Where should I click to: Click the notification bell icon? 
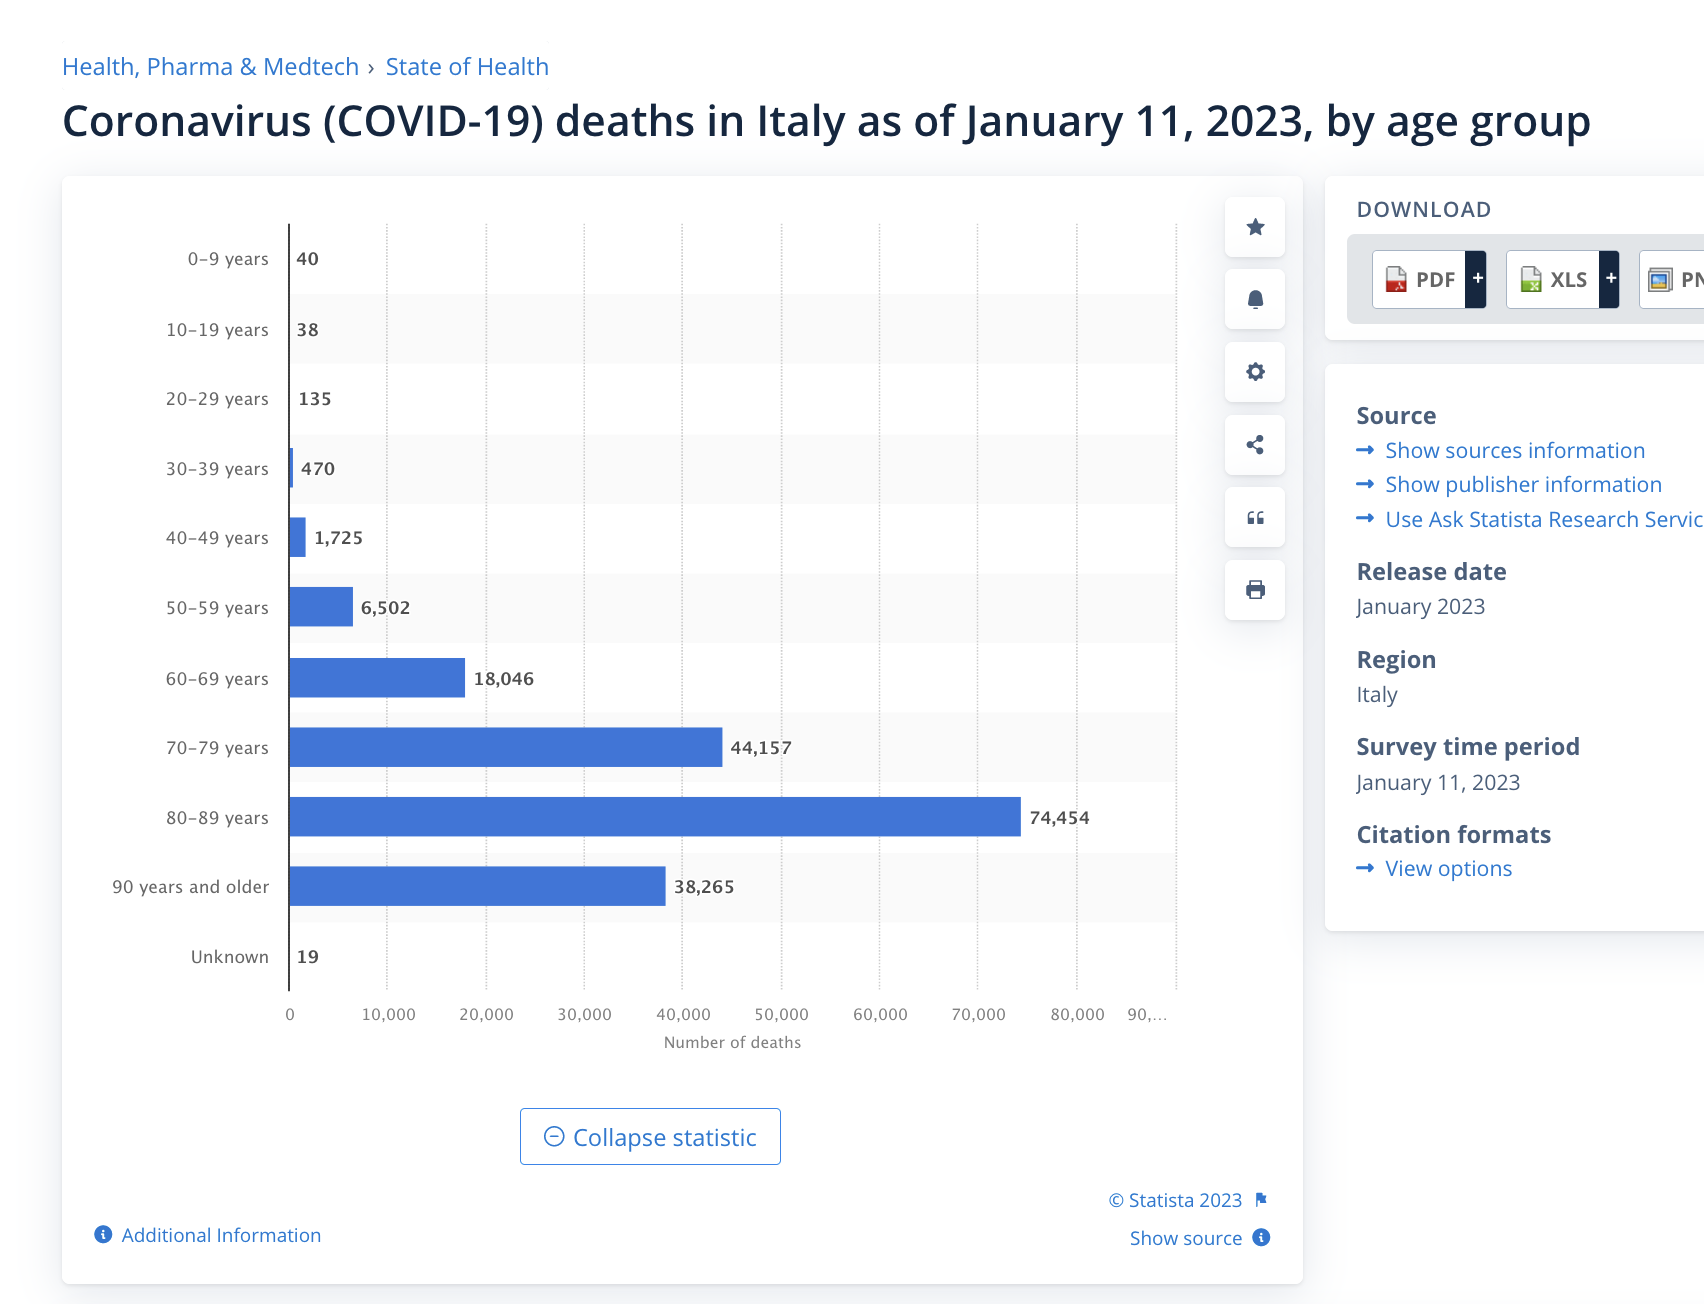[1255, 299]
